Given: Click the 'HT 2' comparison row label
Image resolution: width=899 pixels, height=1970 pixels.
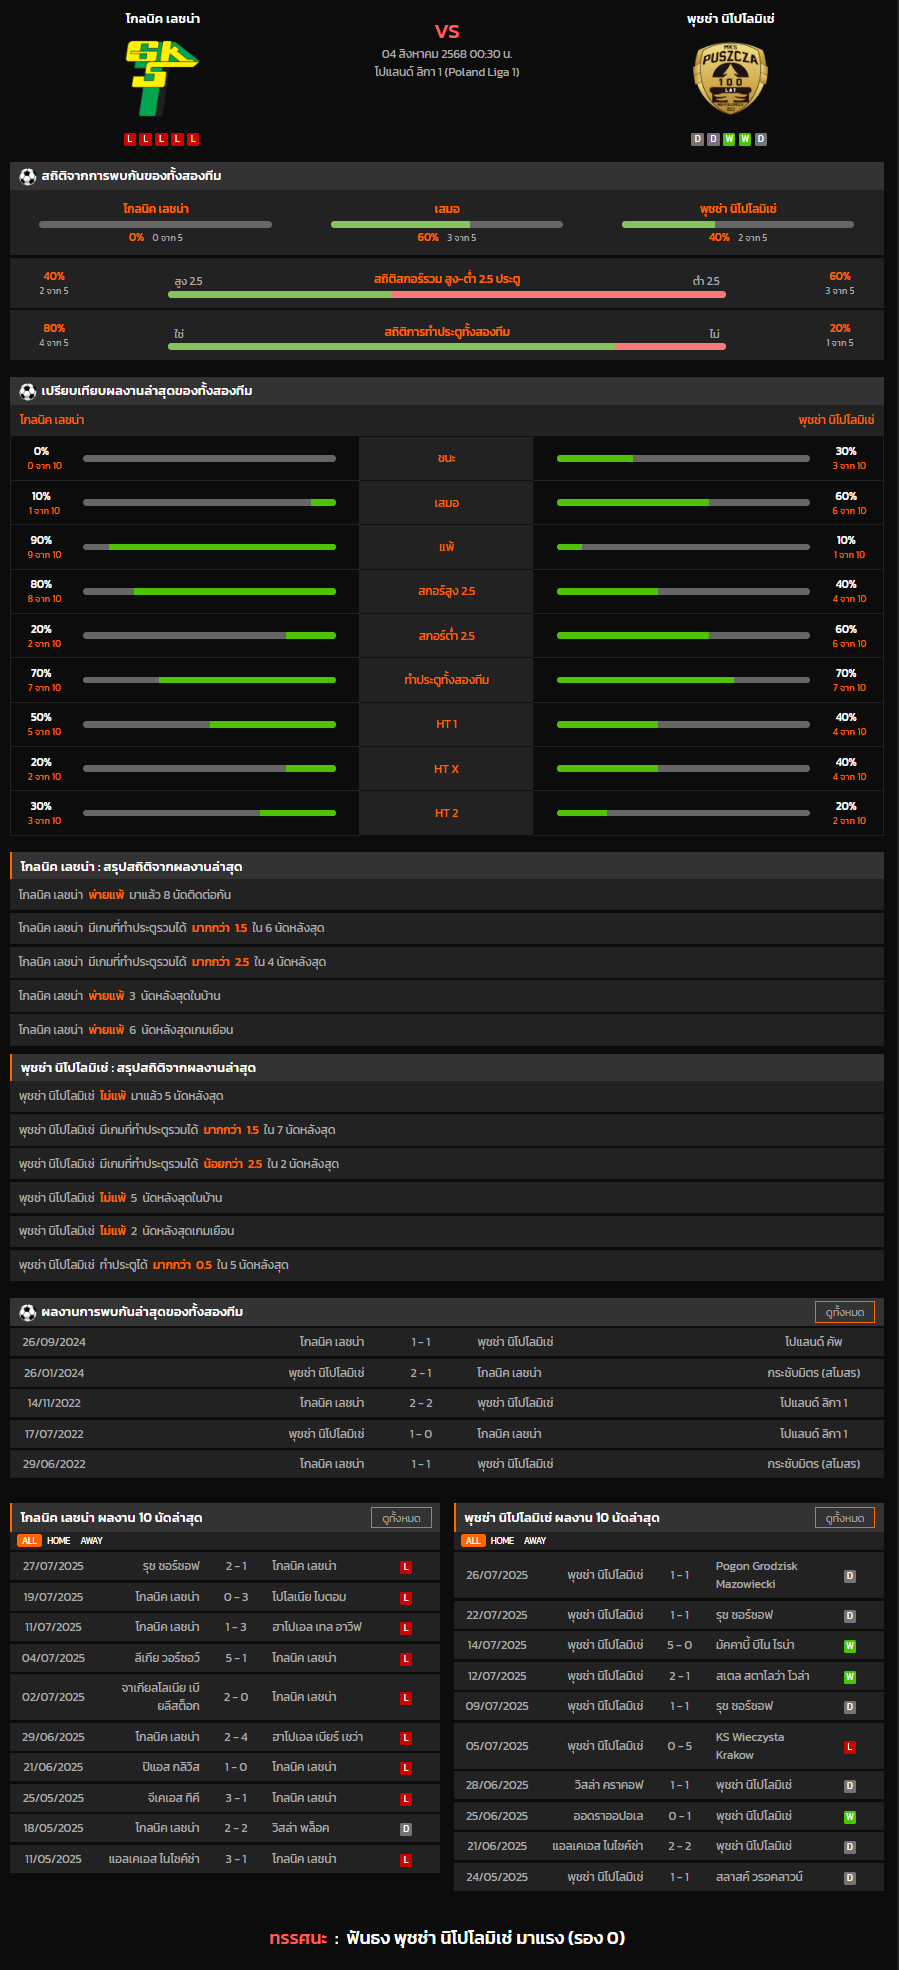Looking at the screenshot, I should point(446,813).
